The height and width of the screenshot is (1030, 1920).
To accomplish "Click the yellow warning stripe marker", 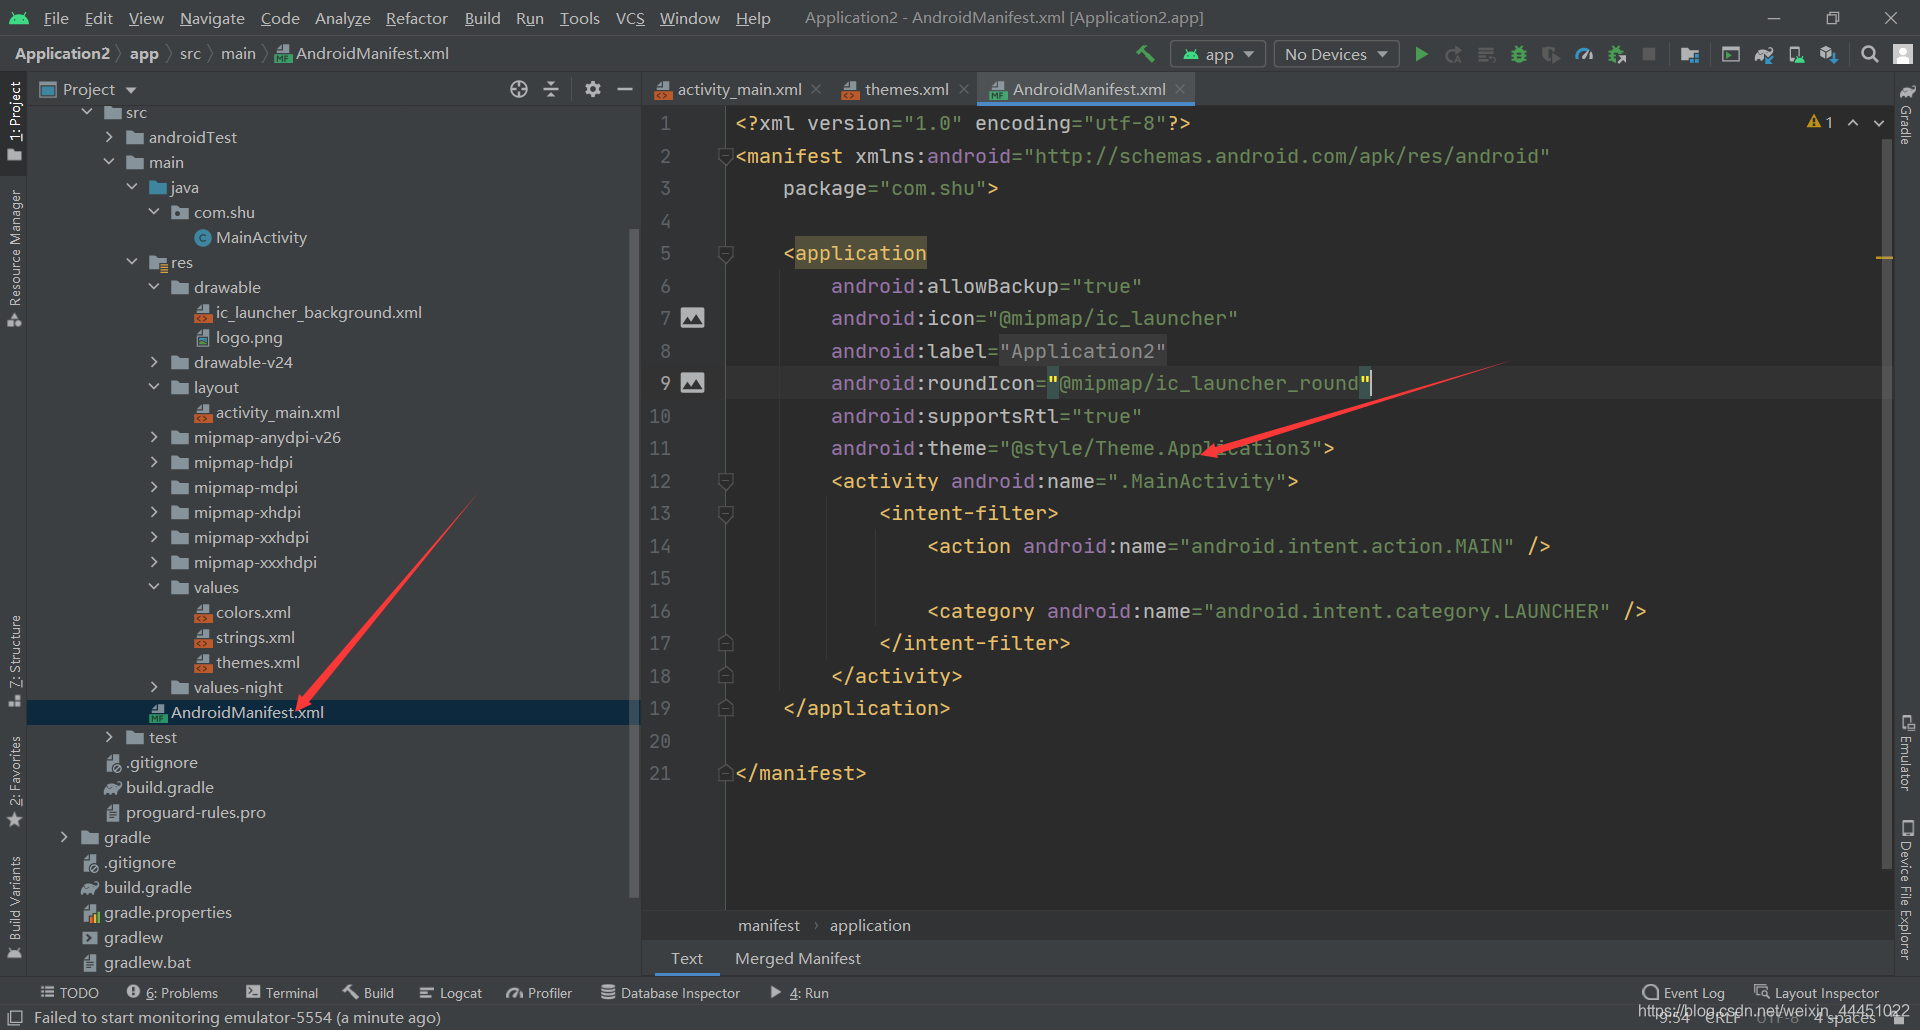I will point(1884,258).
